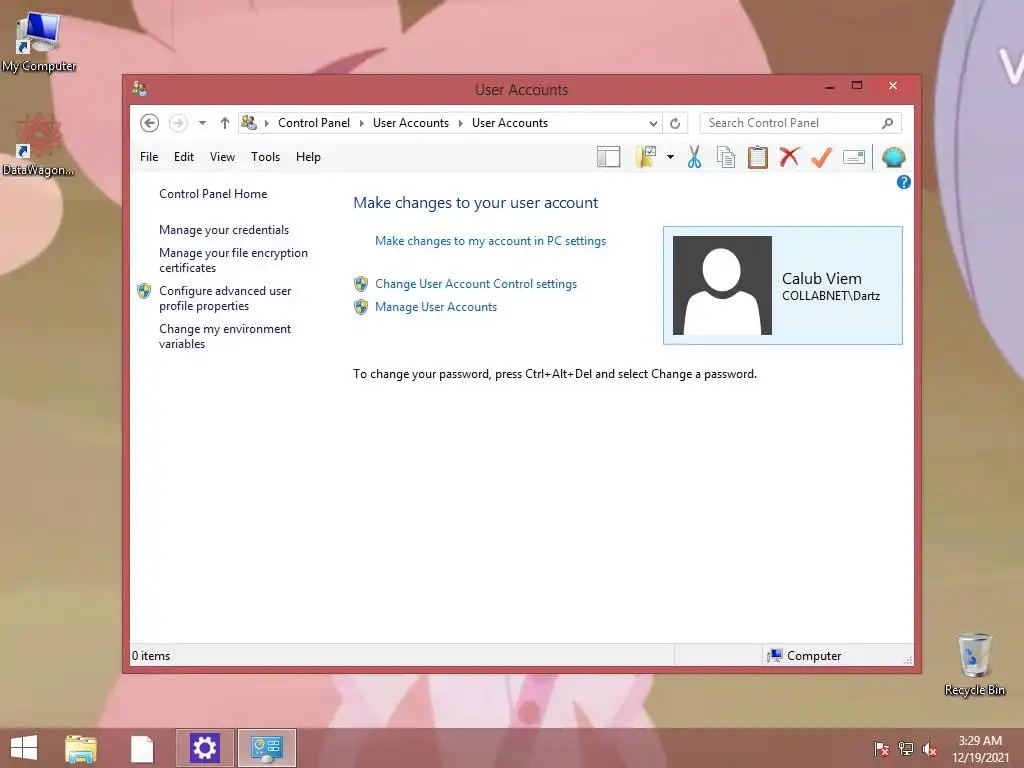Click the envelope toolbar icon
This screenshot has height=768, width=1024.
point(854,157)
